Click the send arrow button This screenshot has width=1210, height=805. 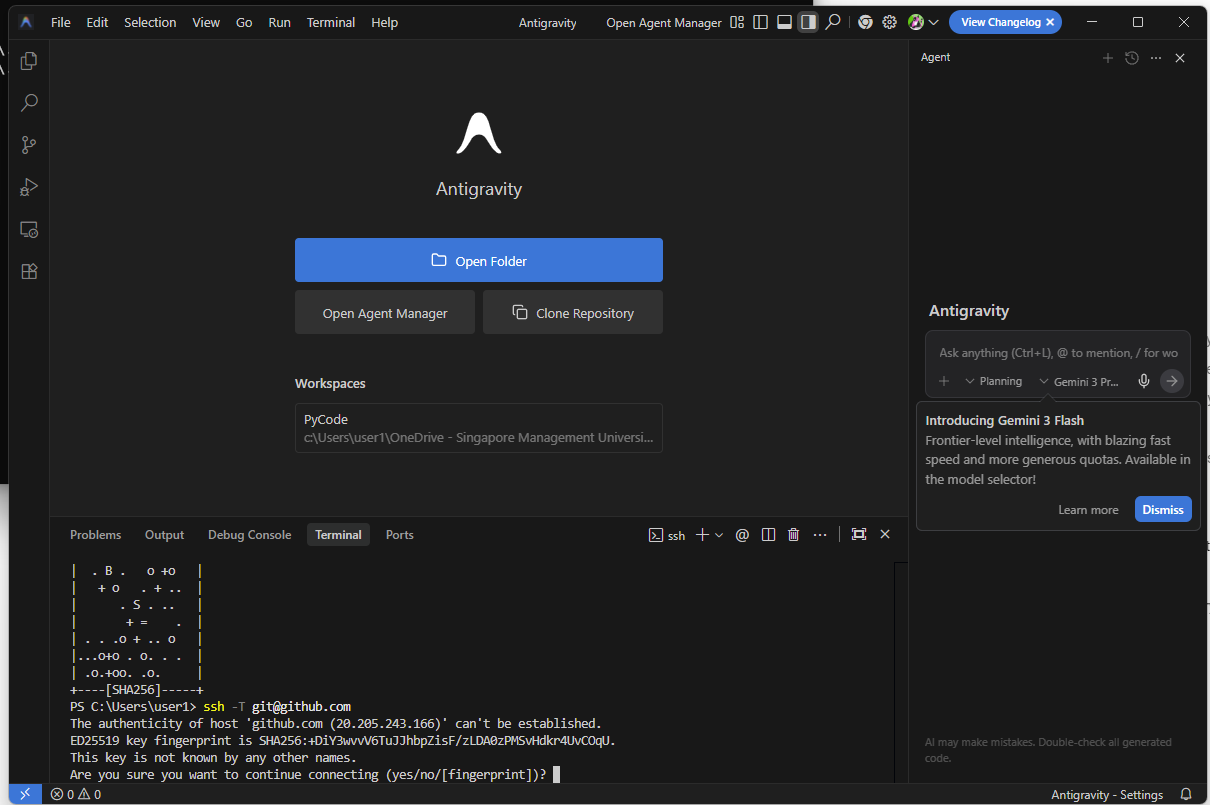(1172, 381)
